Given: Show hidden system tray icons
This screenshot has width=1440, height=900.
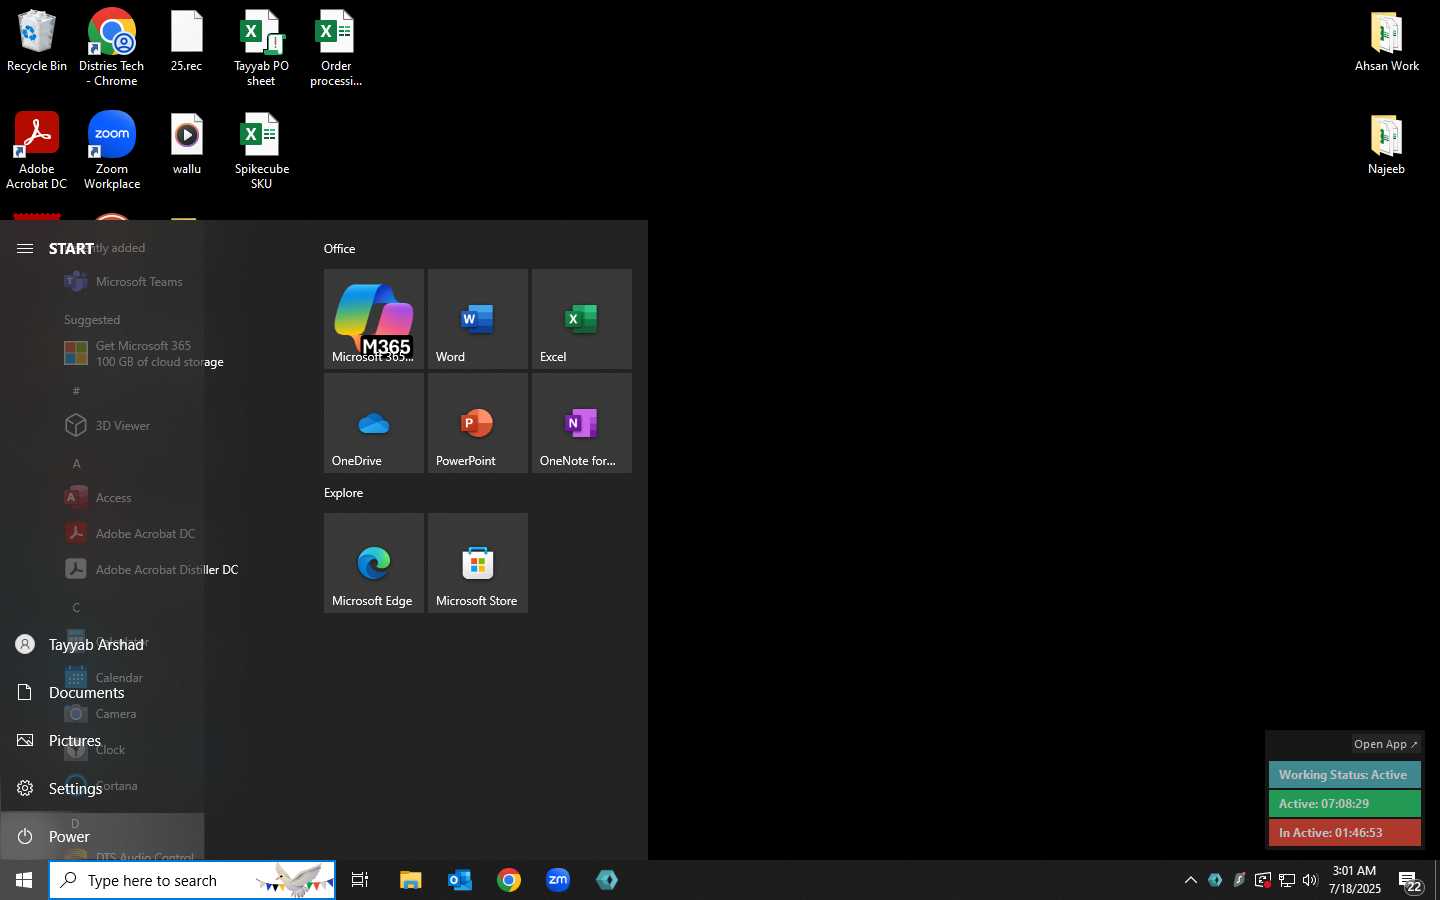Looking at the screenshot, I should click(x=1190, y=880).
